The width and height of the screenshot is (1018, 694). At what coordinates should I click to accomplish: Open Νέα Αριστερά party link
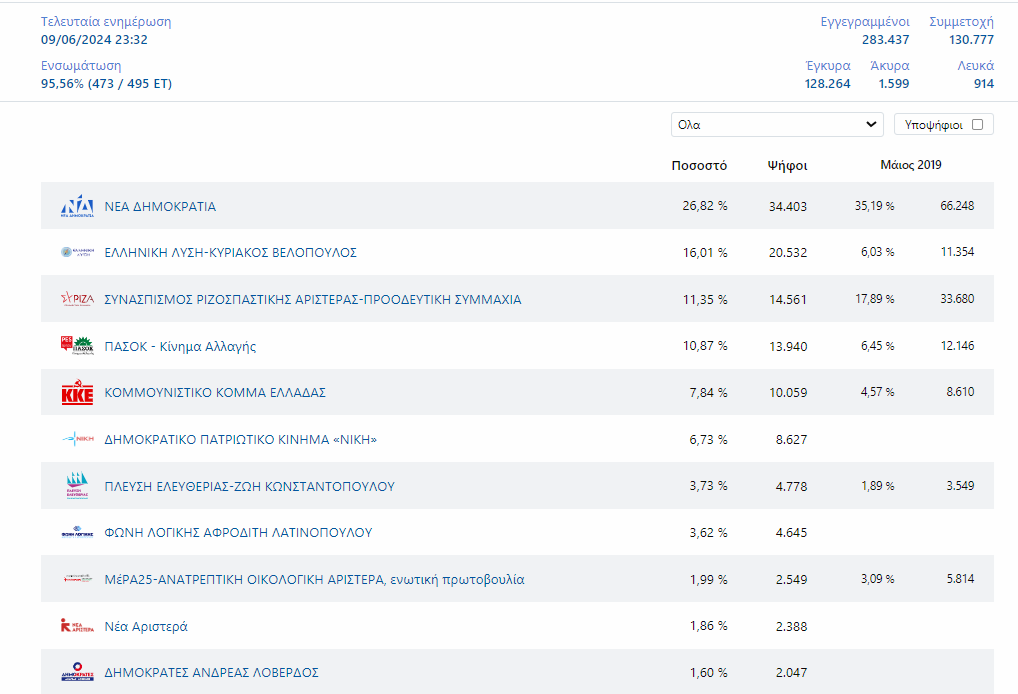(146, 626)
